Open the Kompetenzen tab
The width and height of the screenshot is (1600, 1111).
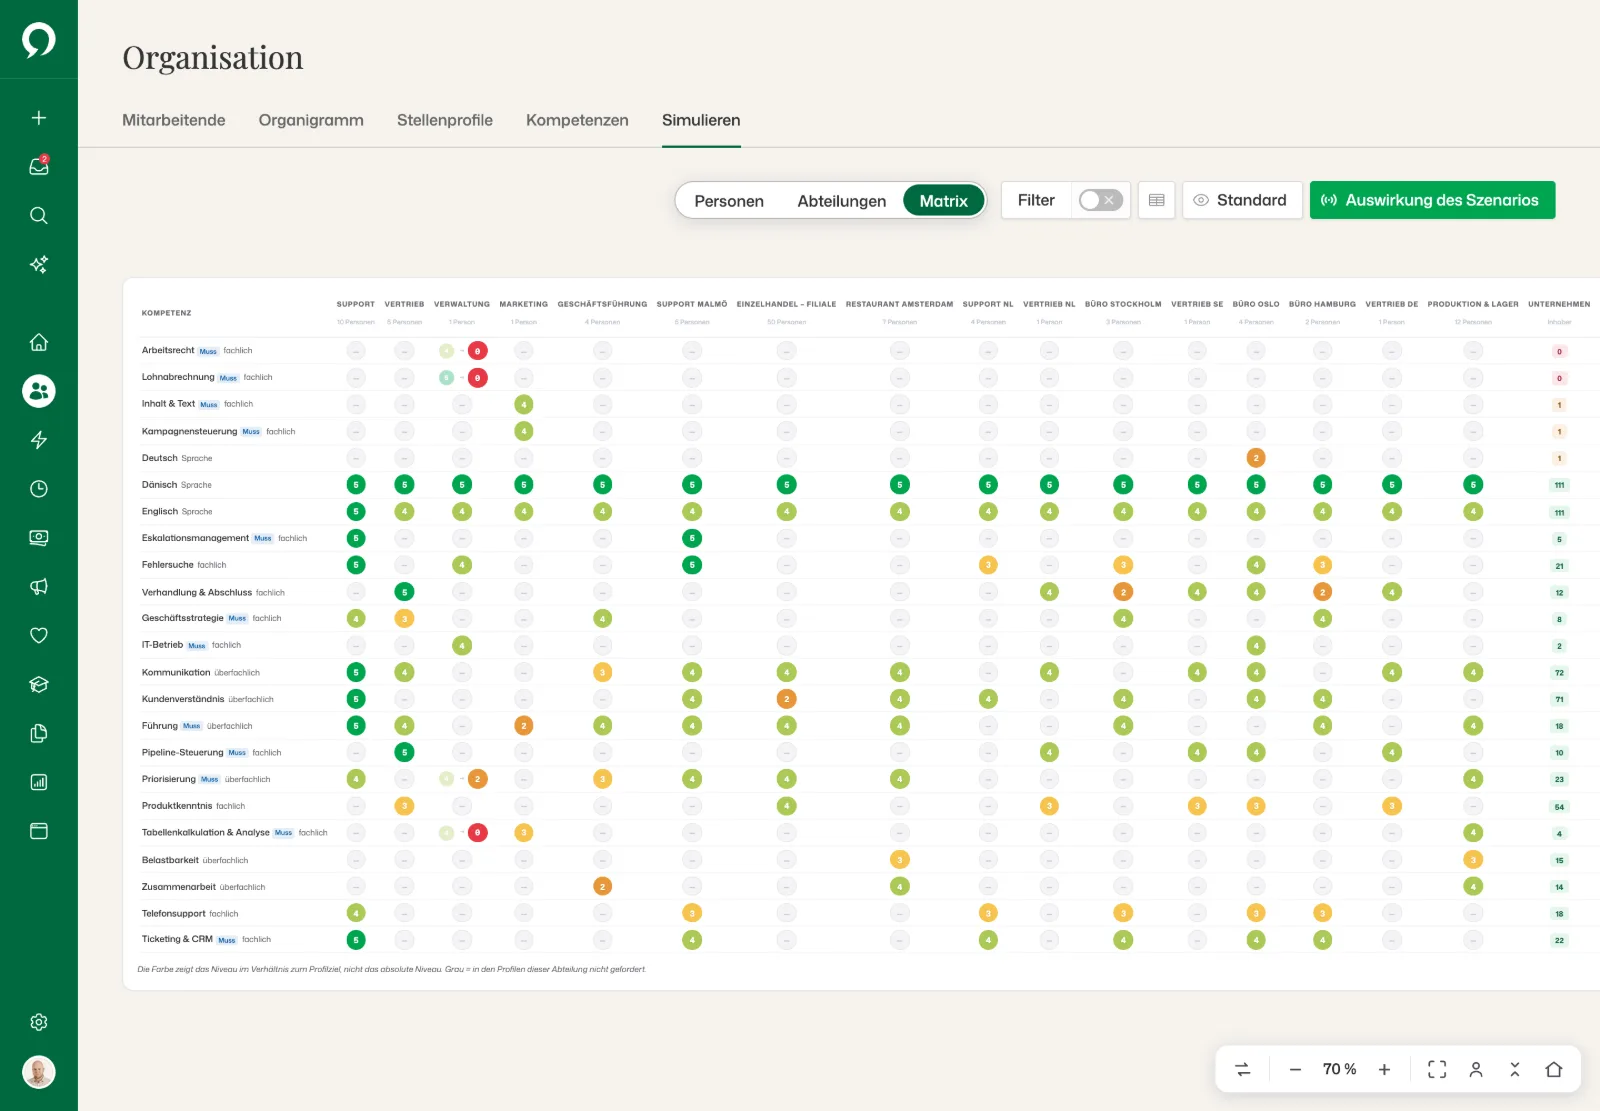click(577, 120)
